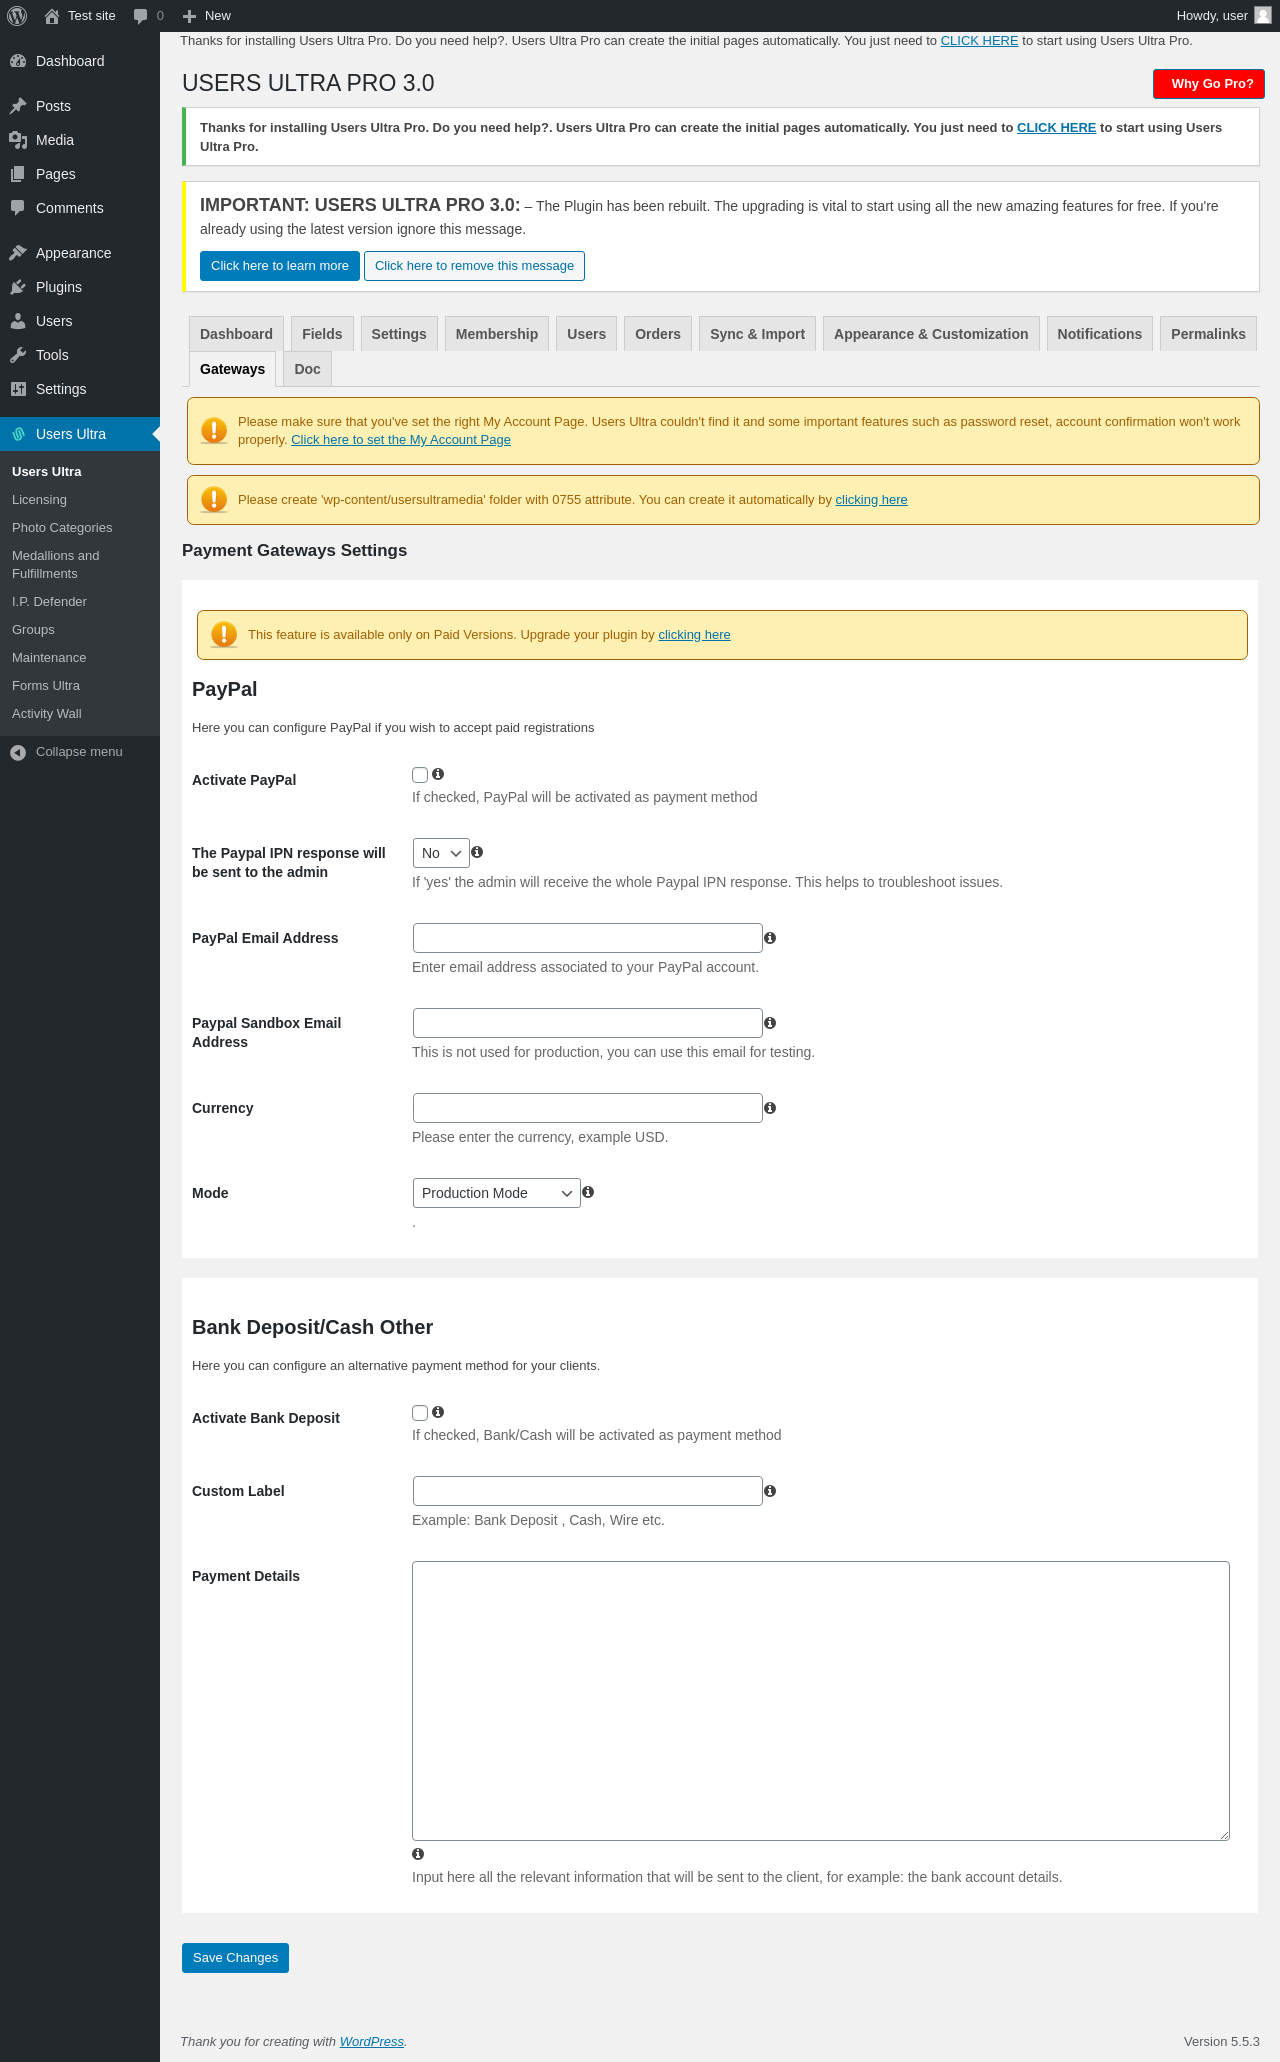Click the WordPress logo icon in admin bar
The height and width of the screenshot is (2062, 1280).
click(x=17, y=16)
